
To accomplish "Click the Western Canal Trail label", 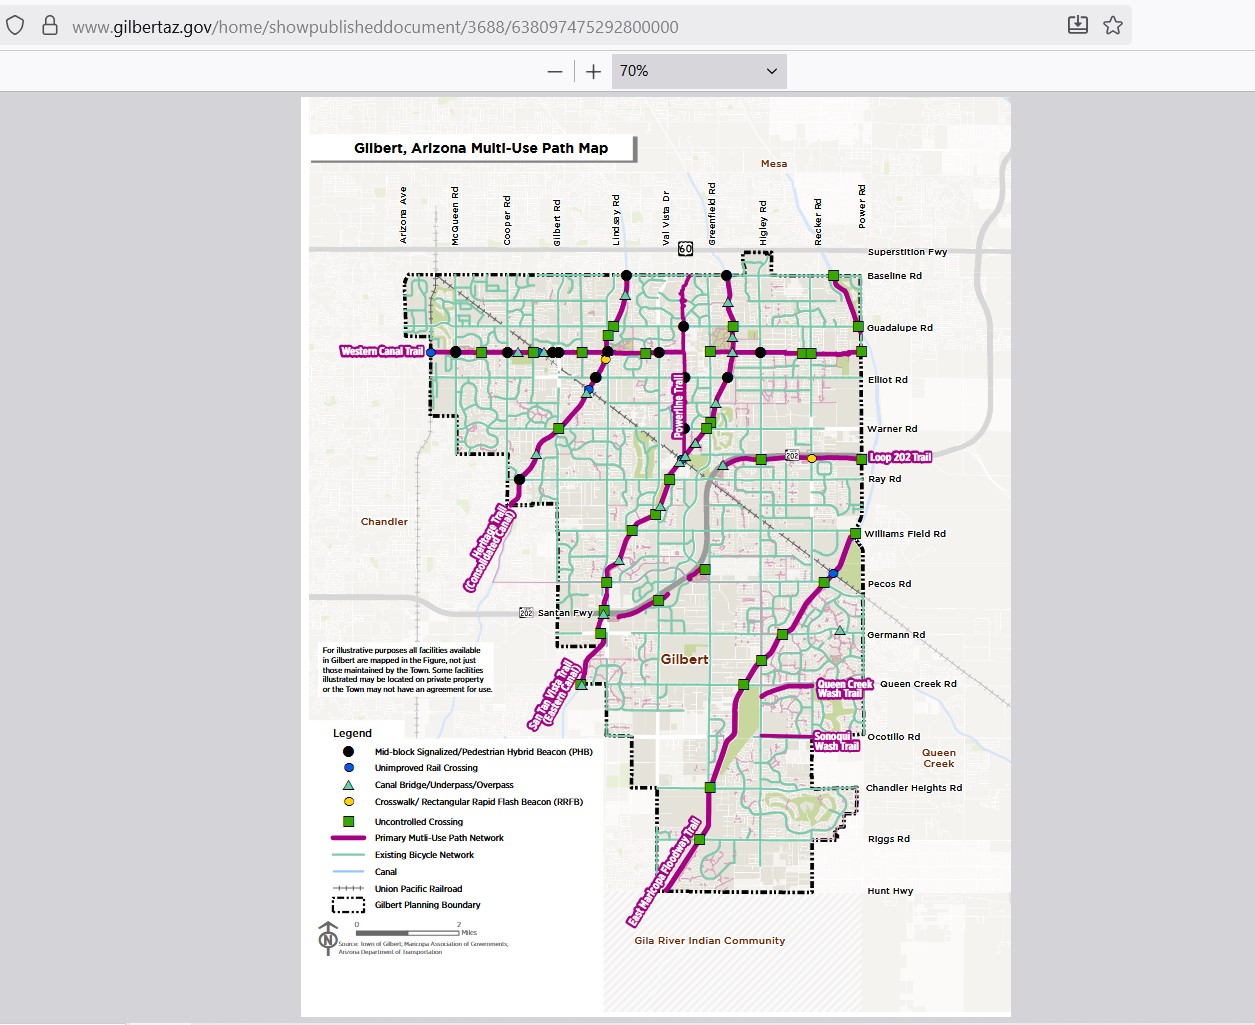I will click(x=382, y=351).
